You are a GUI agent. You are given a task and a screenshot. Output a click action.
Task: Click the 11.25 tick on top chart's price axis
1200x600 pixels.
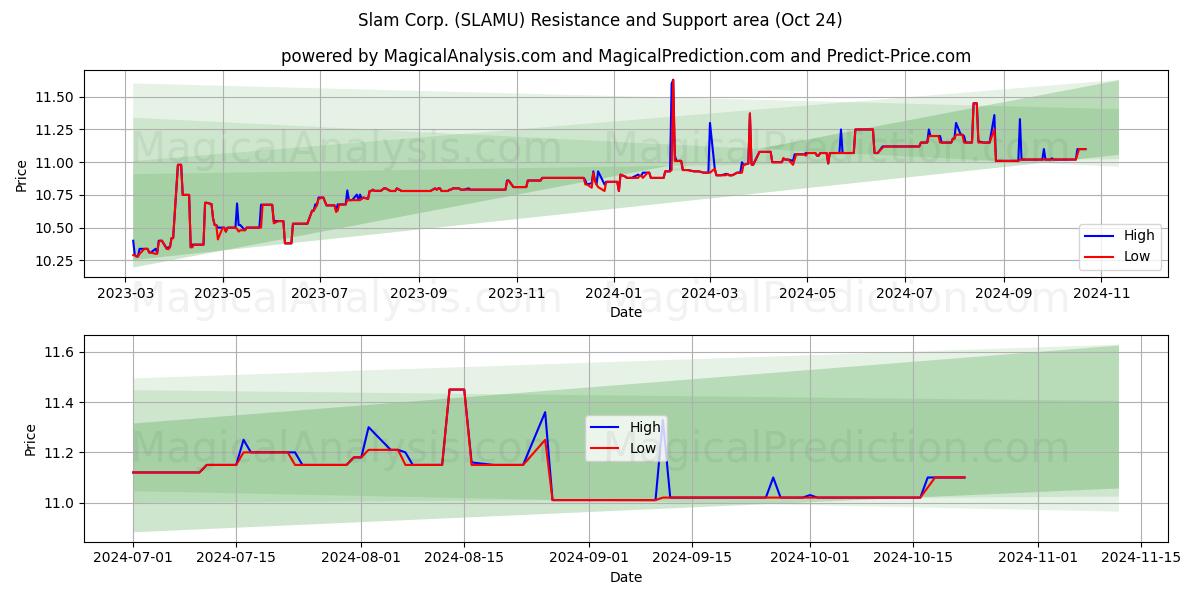[x=56, y=130]
